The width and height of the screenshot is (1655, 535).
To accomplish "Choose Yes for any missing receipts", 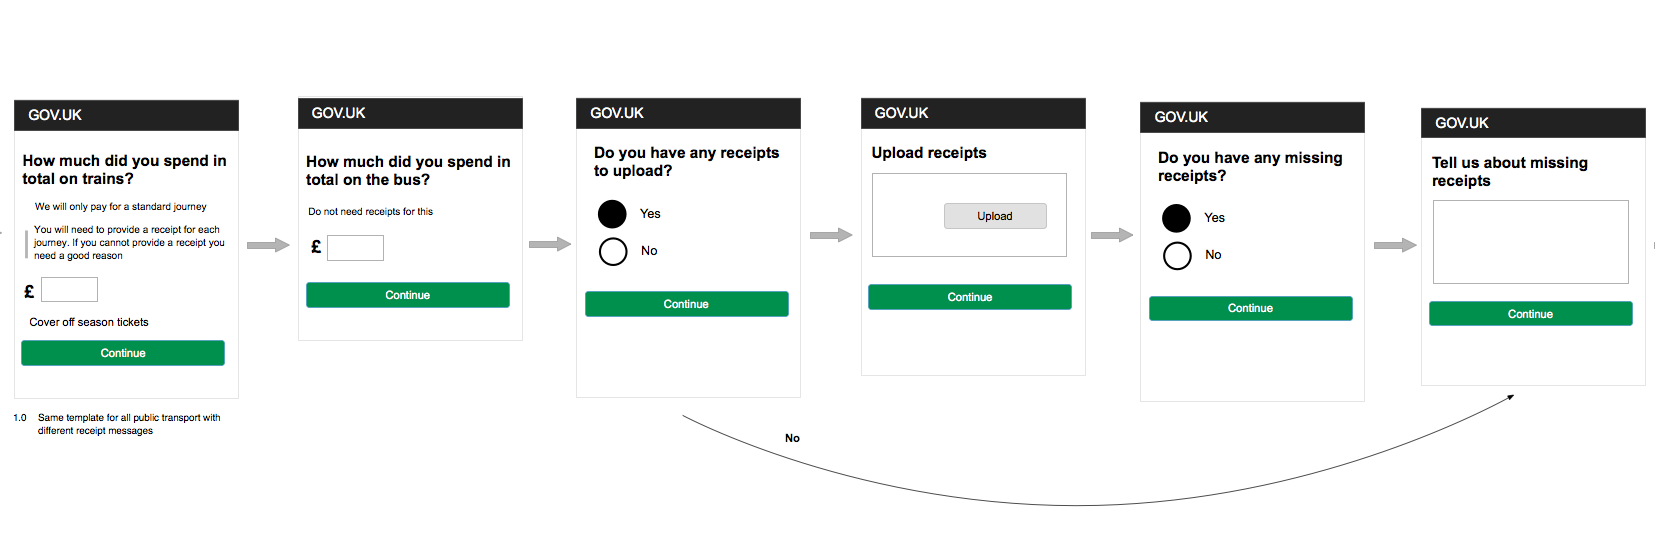I will tap(1177, 218).
